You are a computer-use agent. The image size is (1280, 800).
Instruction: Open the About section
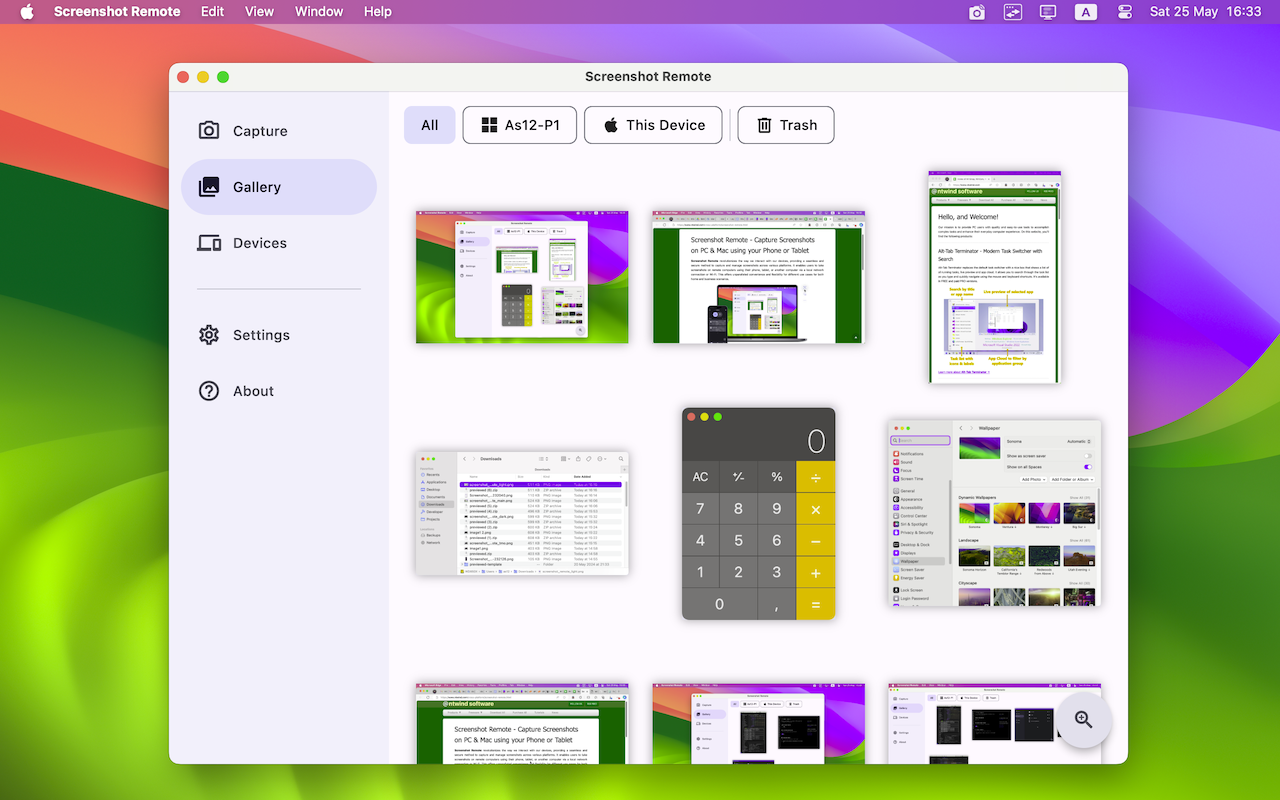[253, 390]
